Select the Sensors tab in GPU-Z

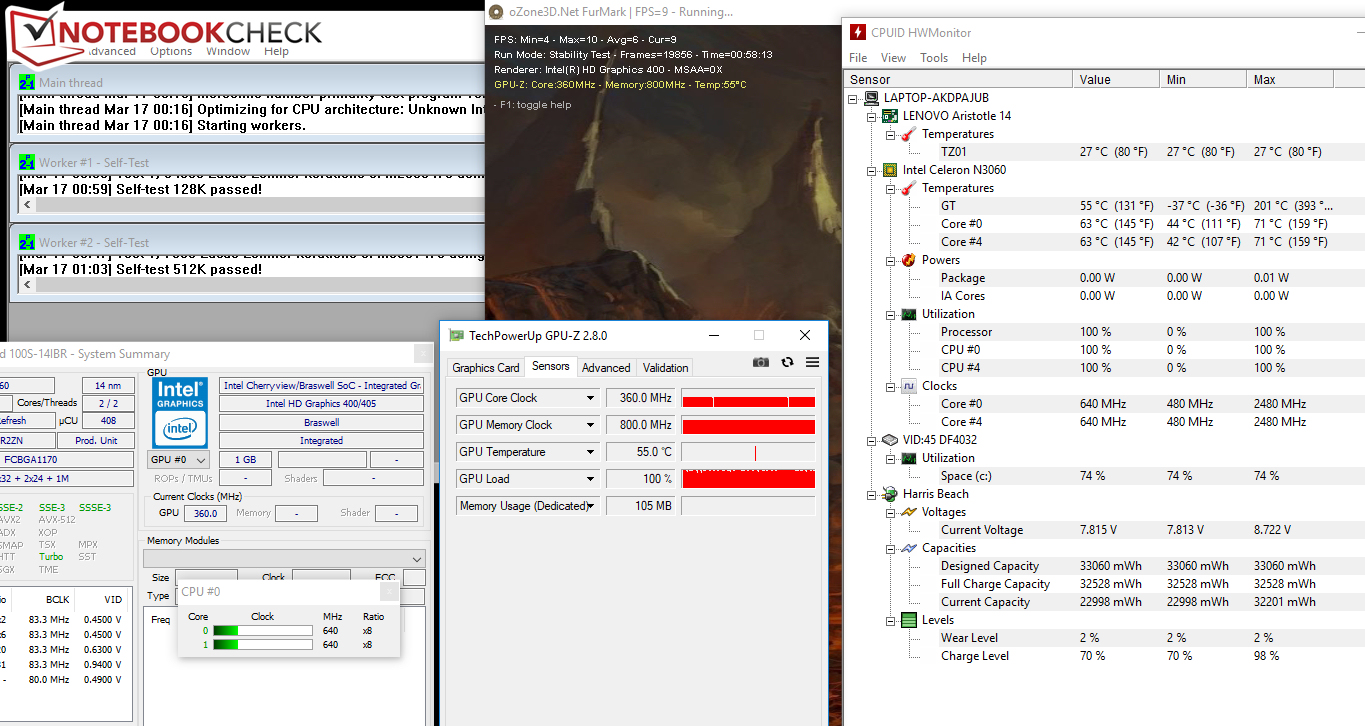click(550, 367)
